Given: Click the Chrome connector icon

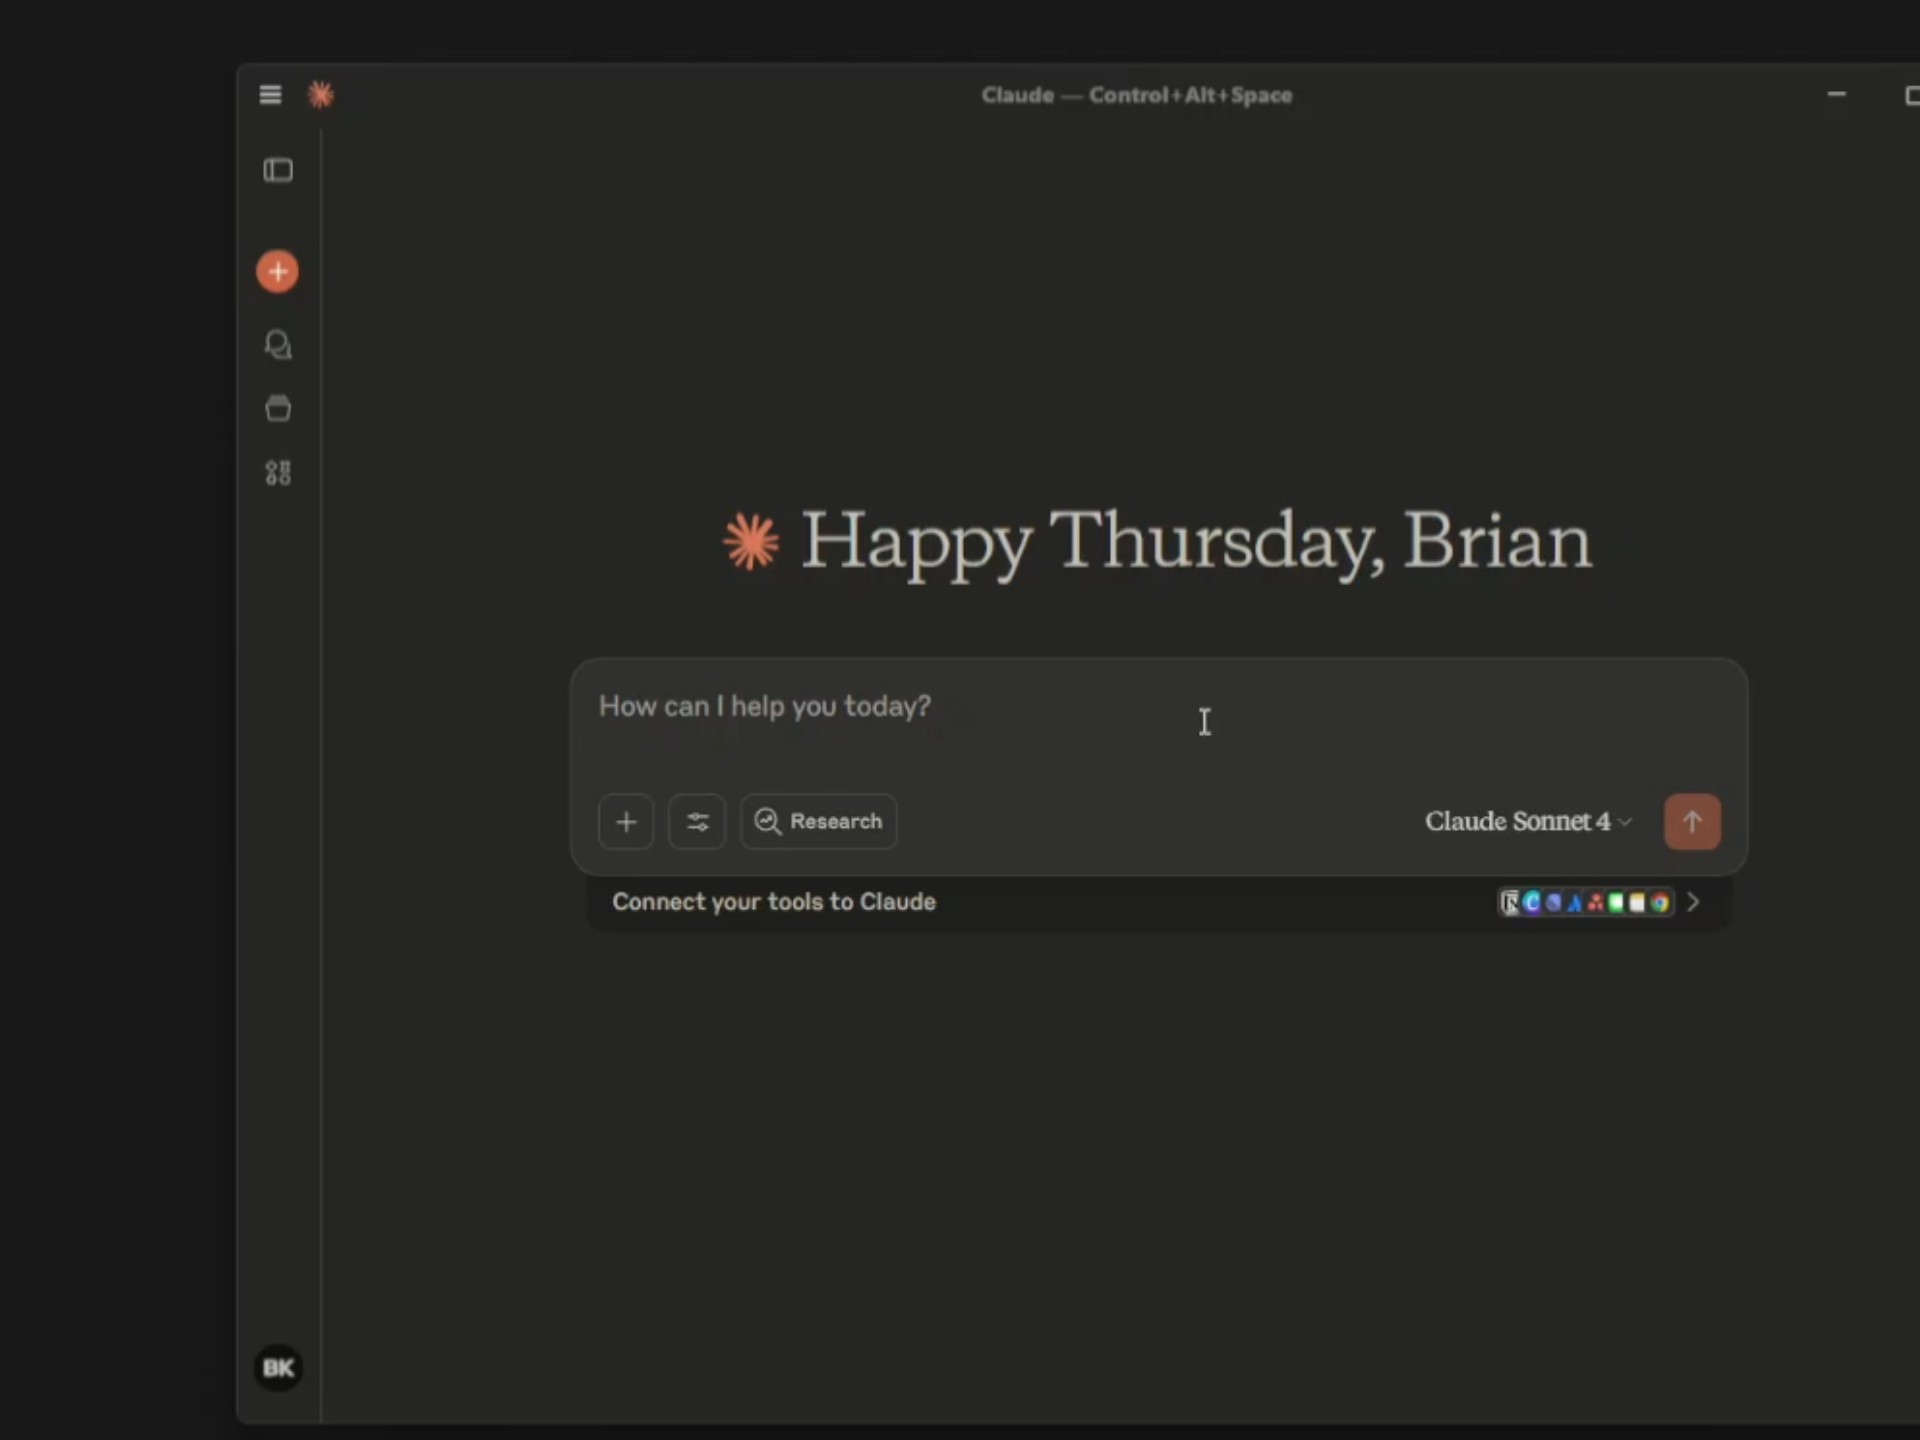Looking at the screenshot, I should click(1660, 903).
